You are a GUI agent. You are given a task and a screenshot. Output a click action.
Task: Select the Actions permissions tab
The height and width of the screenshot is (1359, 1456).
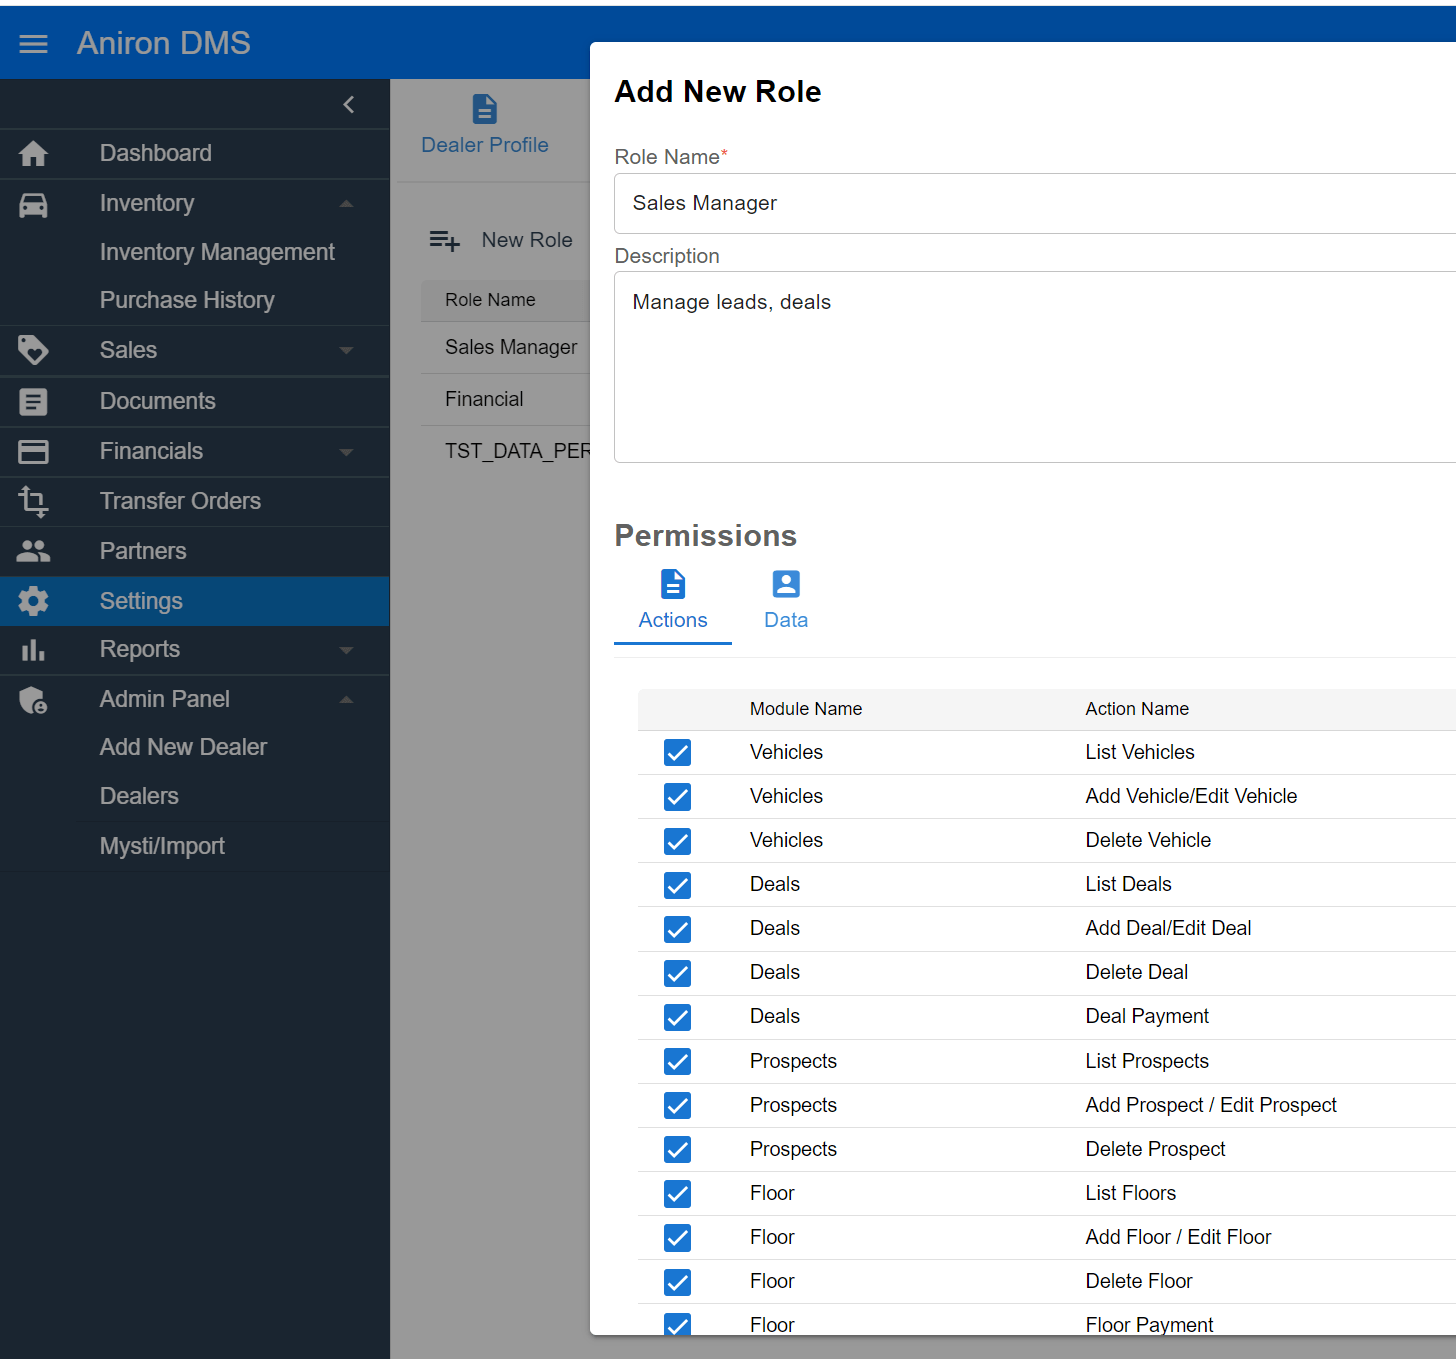(x=673, y=601)
